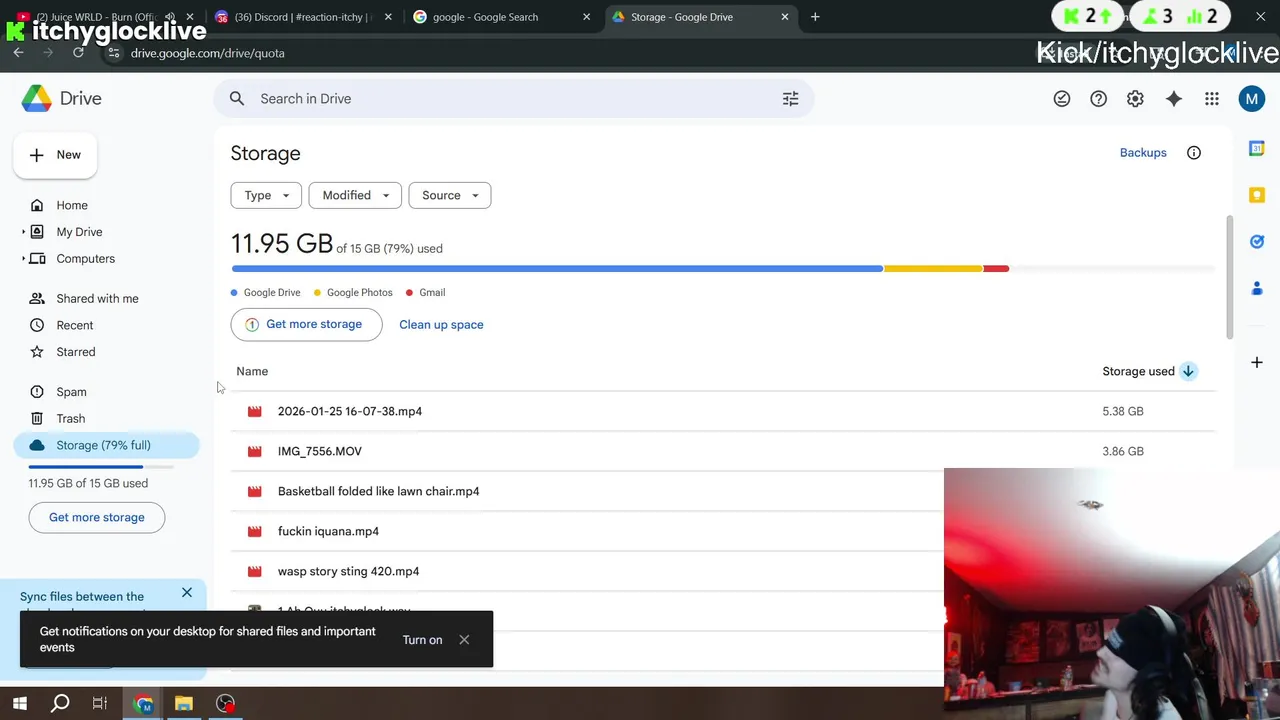Open a new browser tab
1280x720 pixels.
[x=815, y=17]
